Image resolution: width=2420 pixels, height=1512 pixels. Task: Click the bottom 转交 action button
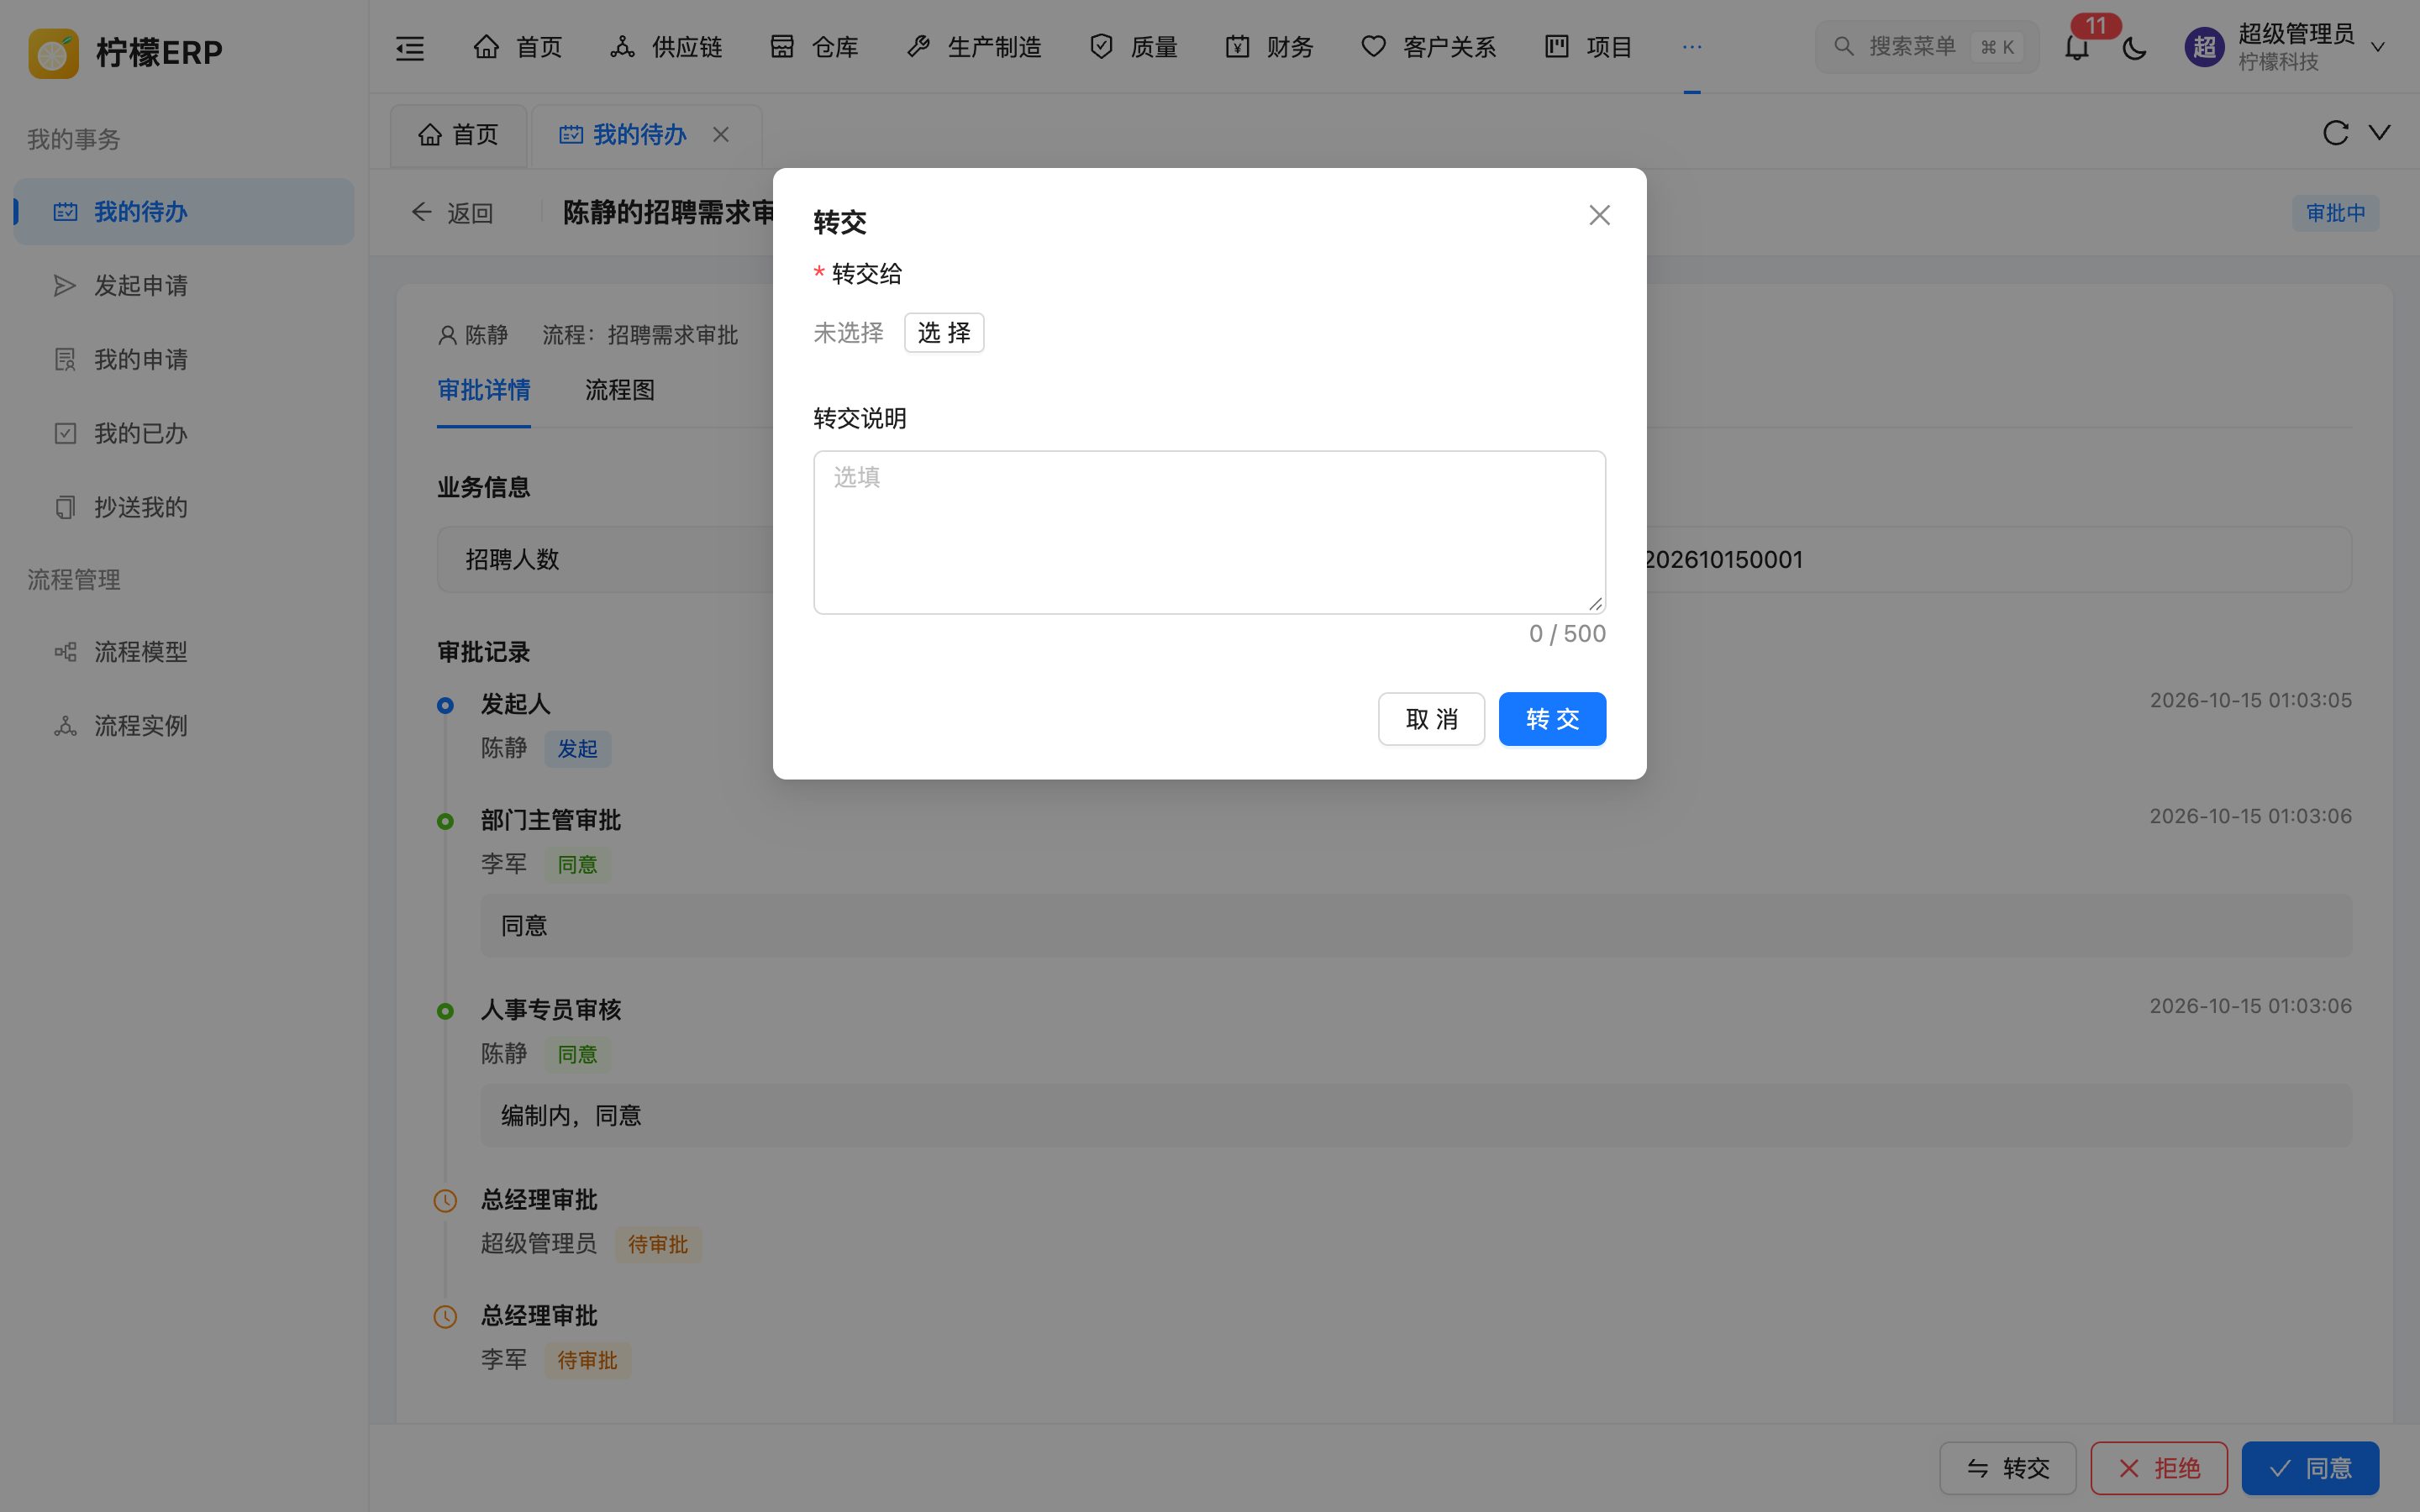pos(2007,1468)
